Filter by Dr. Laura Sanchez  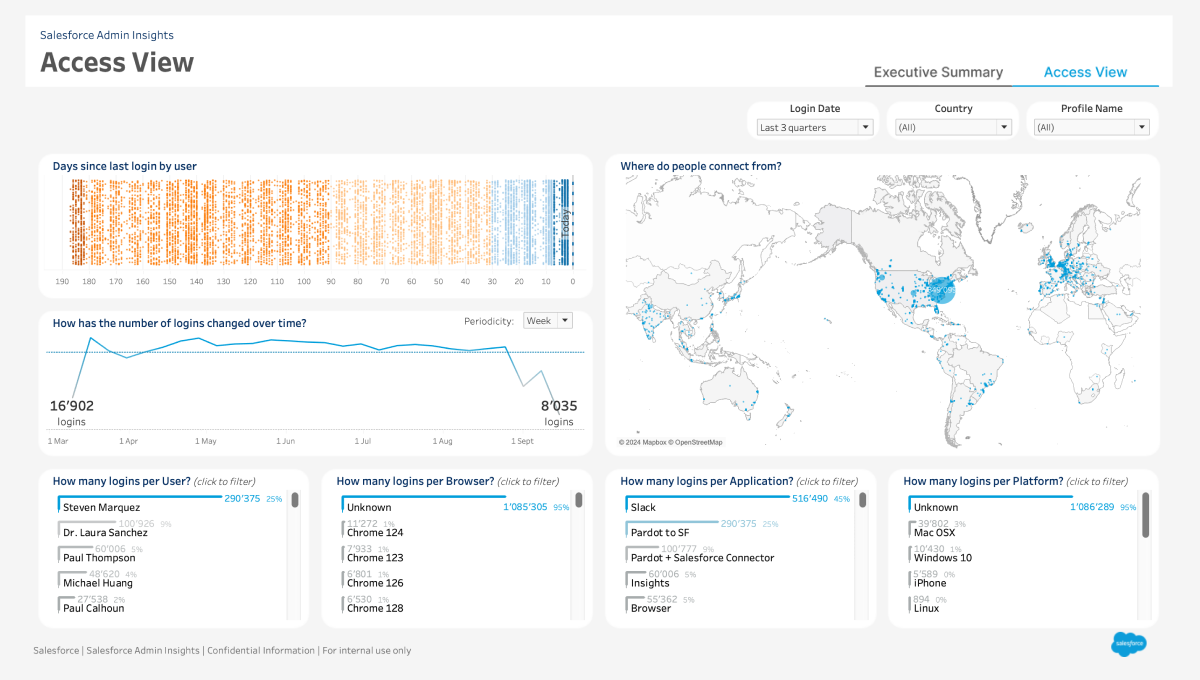105,532
